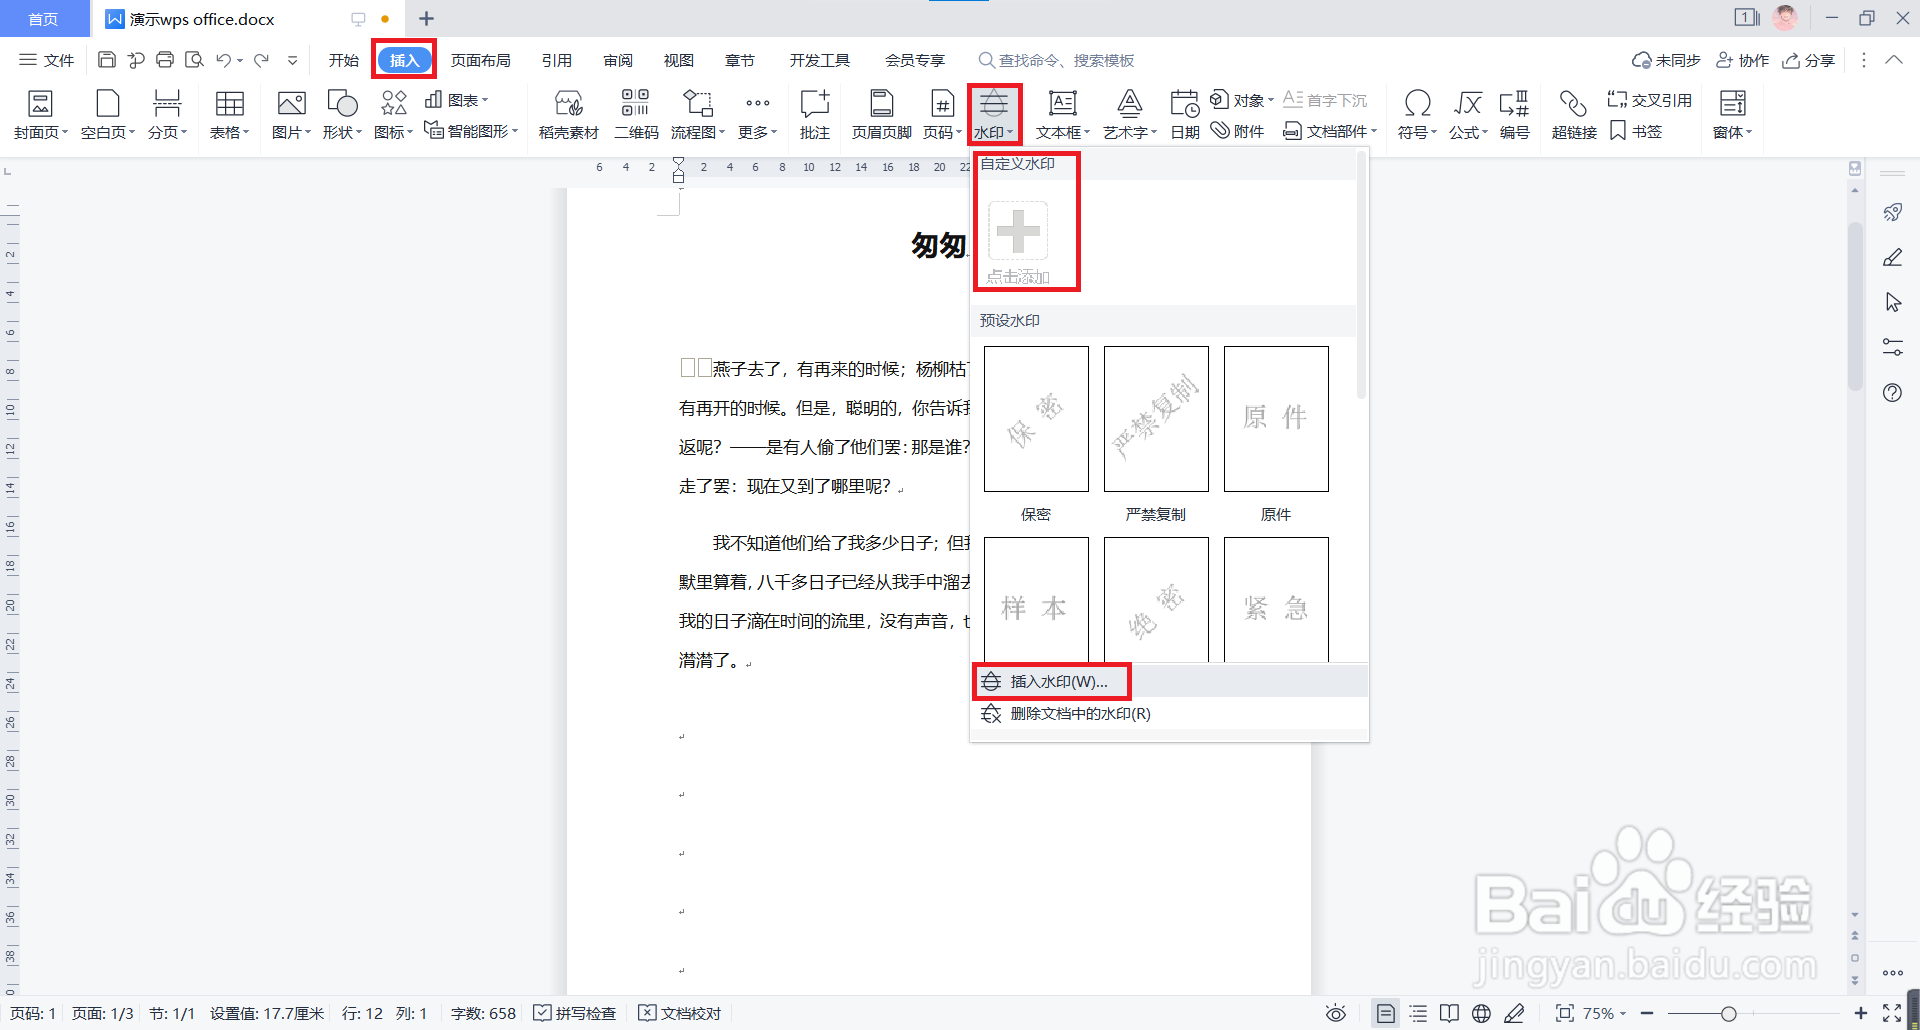Insert a QR code using 二维码
Screen dimensions: 1920x1030
pos(634,113)
